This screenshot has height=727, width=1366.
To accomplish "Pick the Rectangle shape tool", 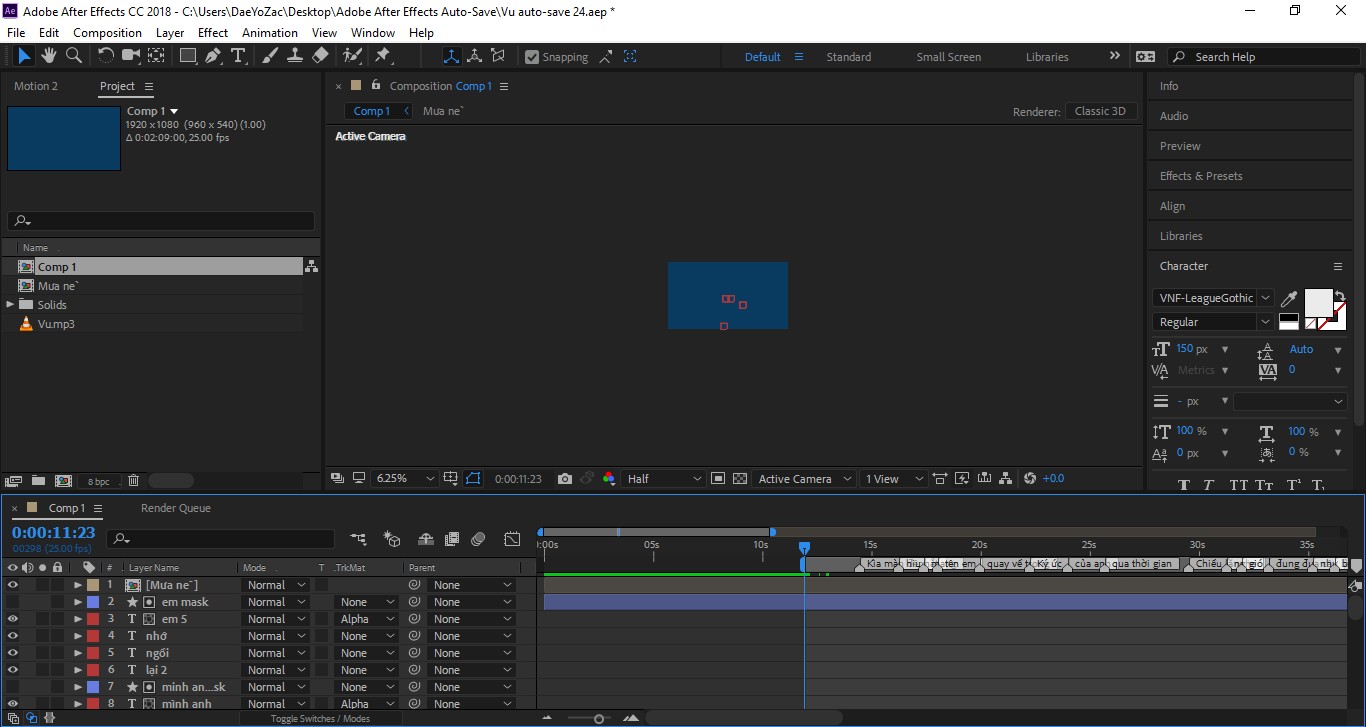I will click(188, 56).
